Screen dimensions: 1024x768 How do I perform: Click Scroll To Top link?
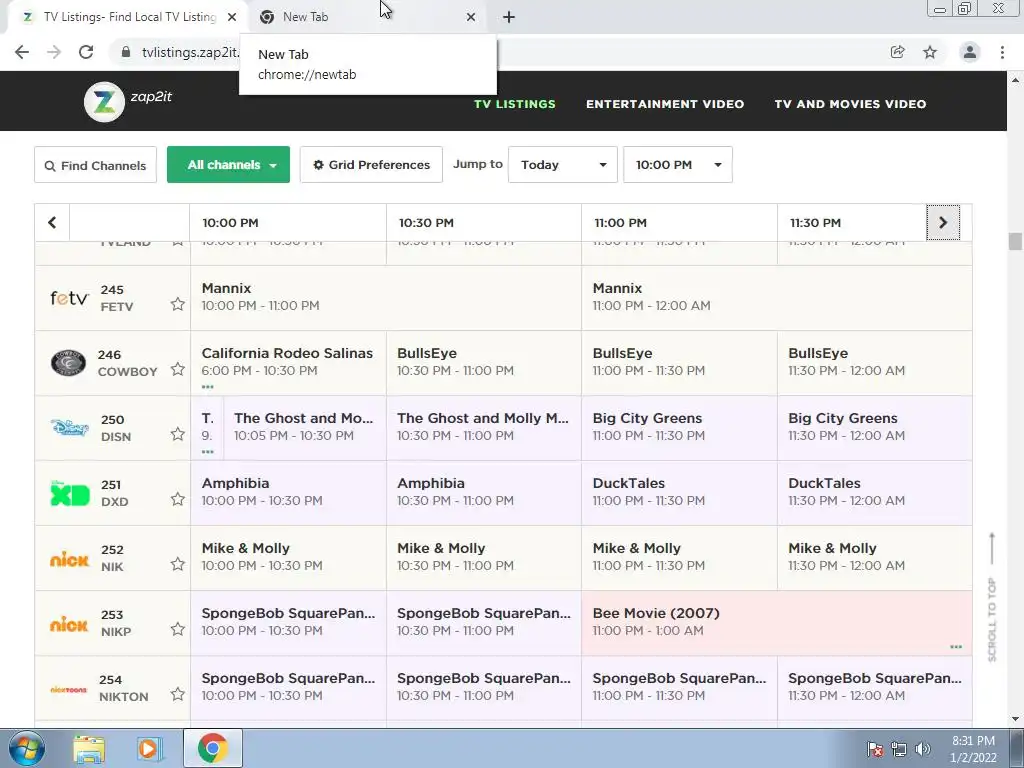[992, 598]
